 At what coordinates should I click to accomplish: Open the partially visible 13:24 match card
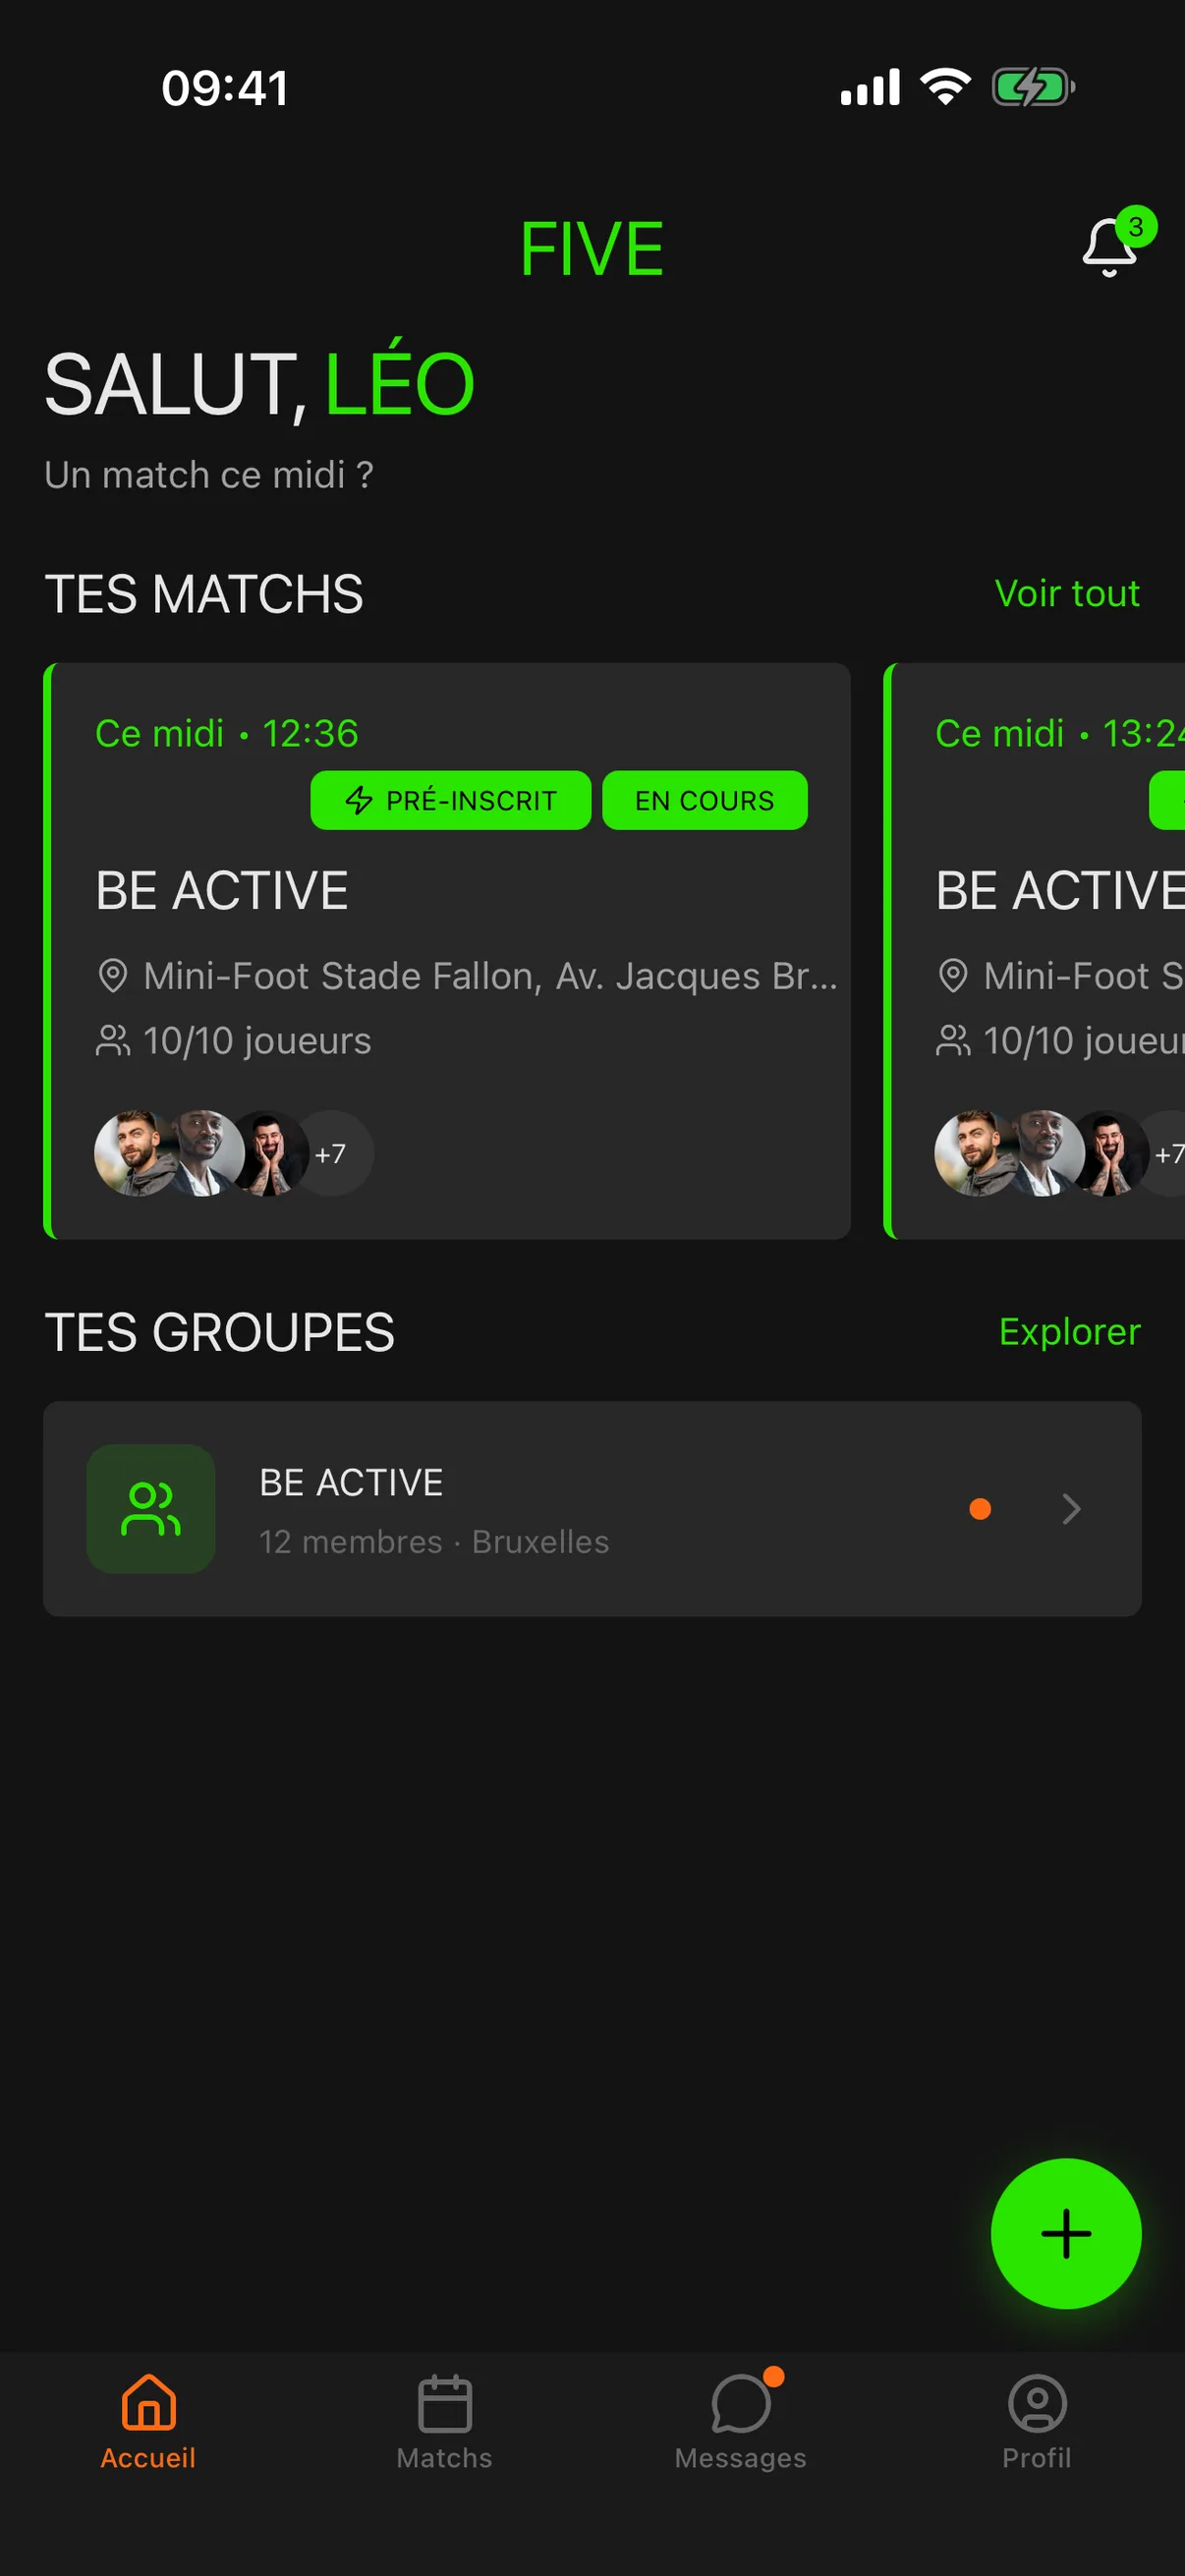click(1035, 950)
